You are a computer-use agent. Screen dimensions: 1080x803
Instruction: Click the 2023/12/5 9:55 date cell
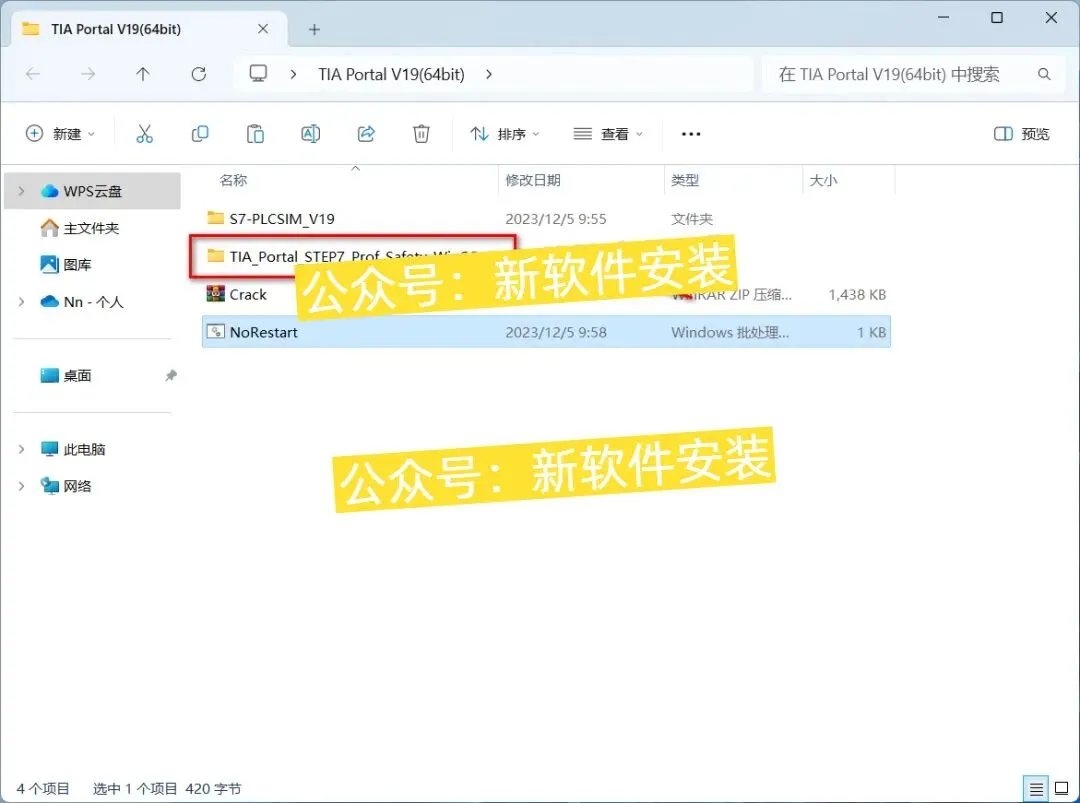pos(556,219)
